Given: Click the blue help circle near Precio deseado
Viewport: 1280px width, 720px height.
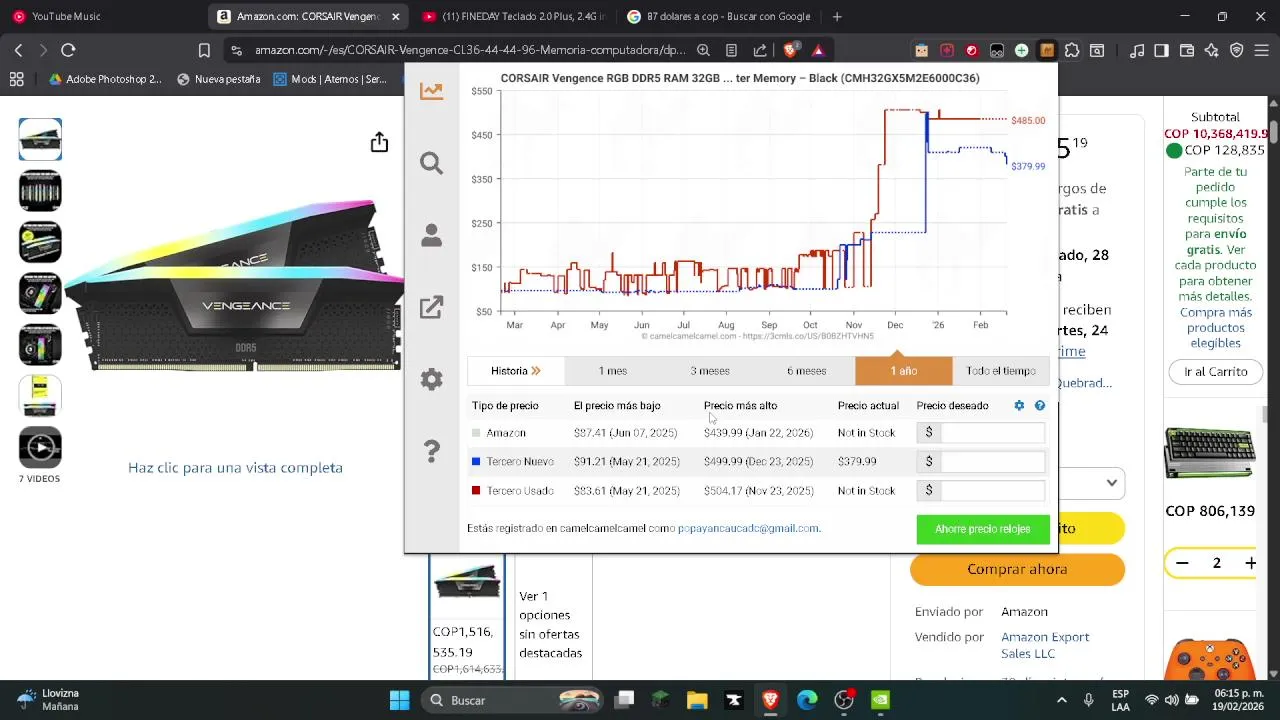Looking at the screenshot, I should click(x=1040, y=405).
